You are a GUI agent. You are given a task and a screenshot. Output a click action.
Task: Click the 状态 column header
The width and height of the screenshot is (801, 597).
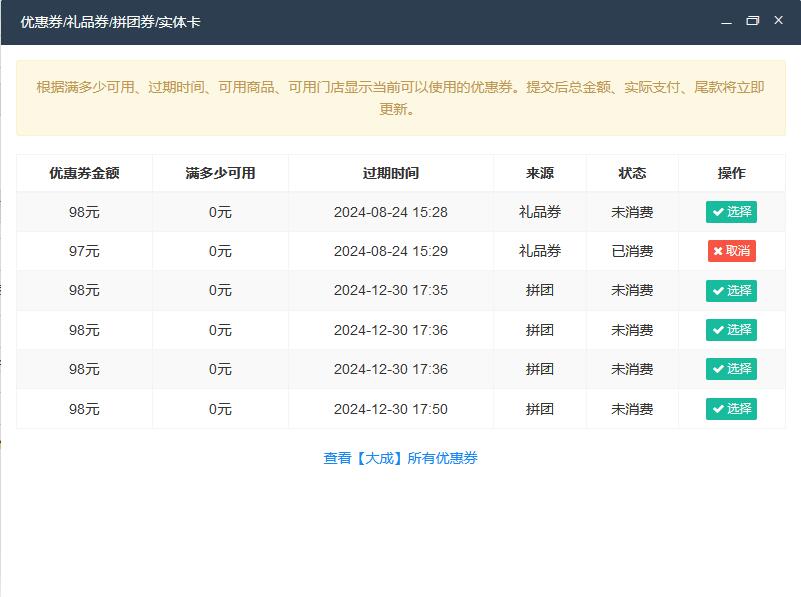632,173
